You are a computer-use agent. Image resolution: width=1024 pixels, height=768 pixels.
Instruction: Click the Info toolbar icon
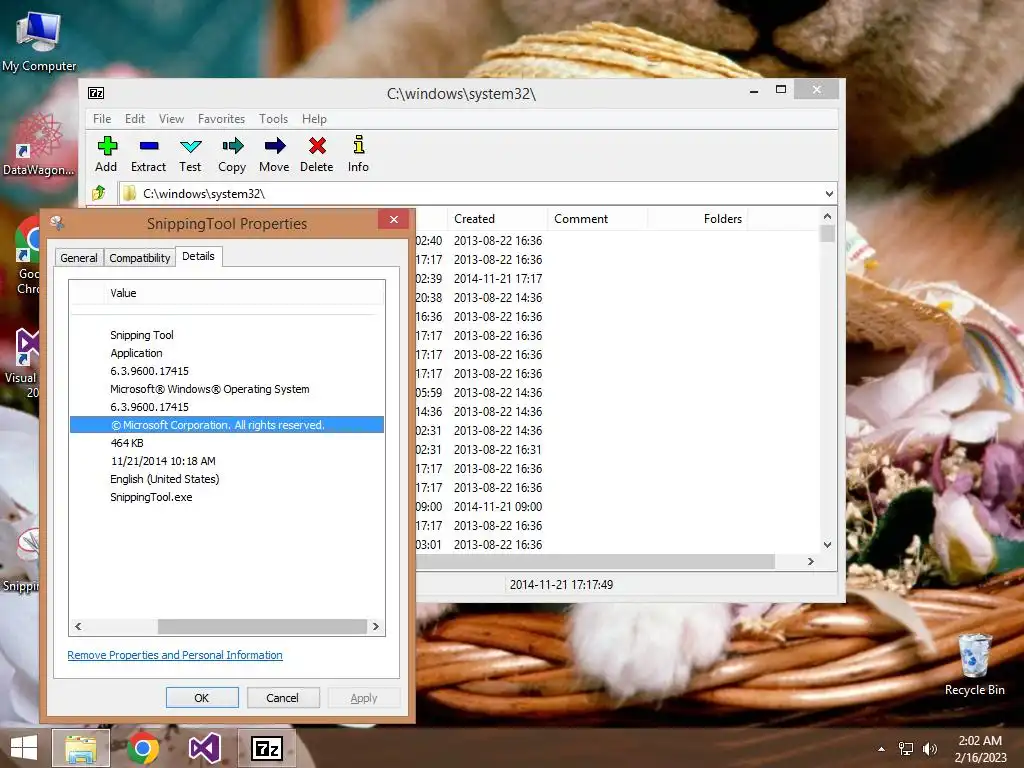pos(359,154)
